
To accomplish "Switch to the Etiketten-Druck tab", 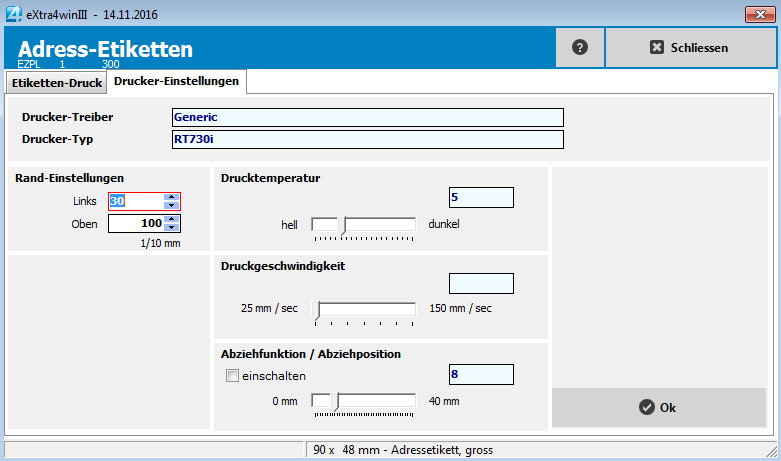I will click(x=56, y=82).
